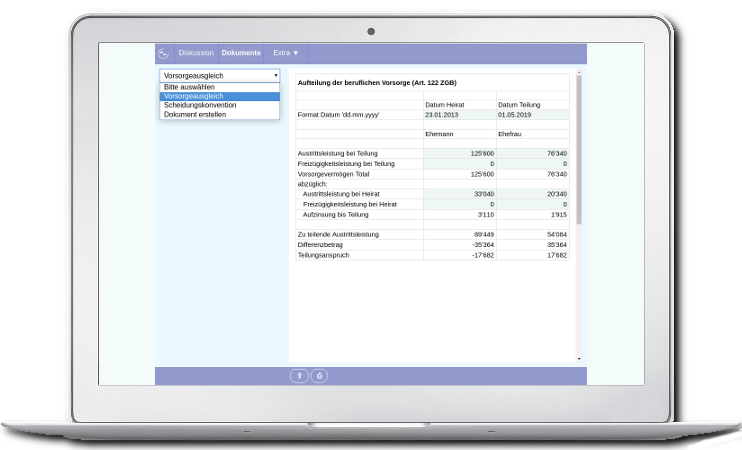Edit the Datum Teilung field 01.05.2019
Image resolution: width=742 pixels, height=450 pixels.
[x=532, y=114]
